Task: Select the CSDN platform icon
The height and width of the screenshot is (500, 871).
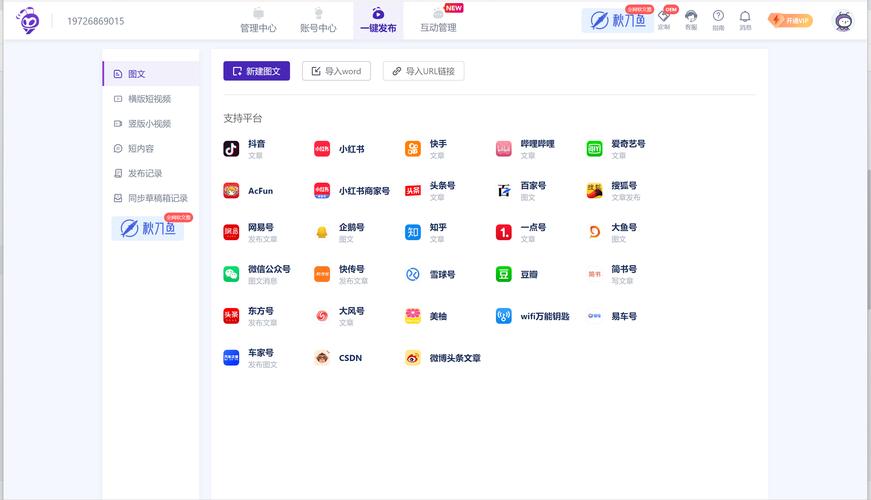Action: point(322,358)
